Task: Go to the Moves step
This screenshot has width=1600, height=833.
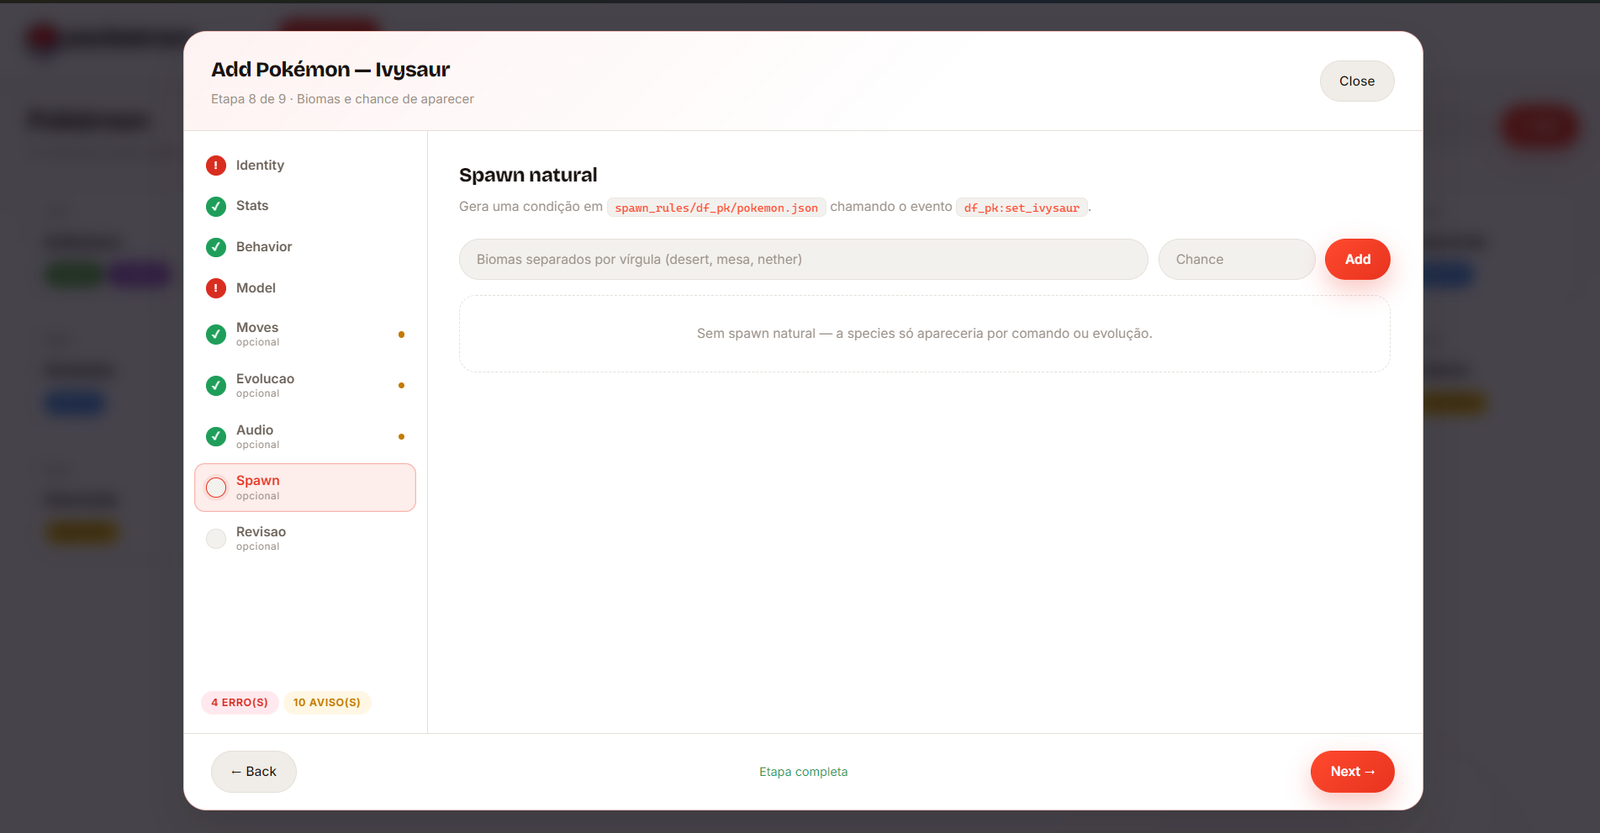Action: click(305, 334)
